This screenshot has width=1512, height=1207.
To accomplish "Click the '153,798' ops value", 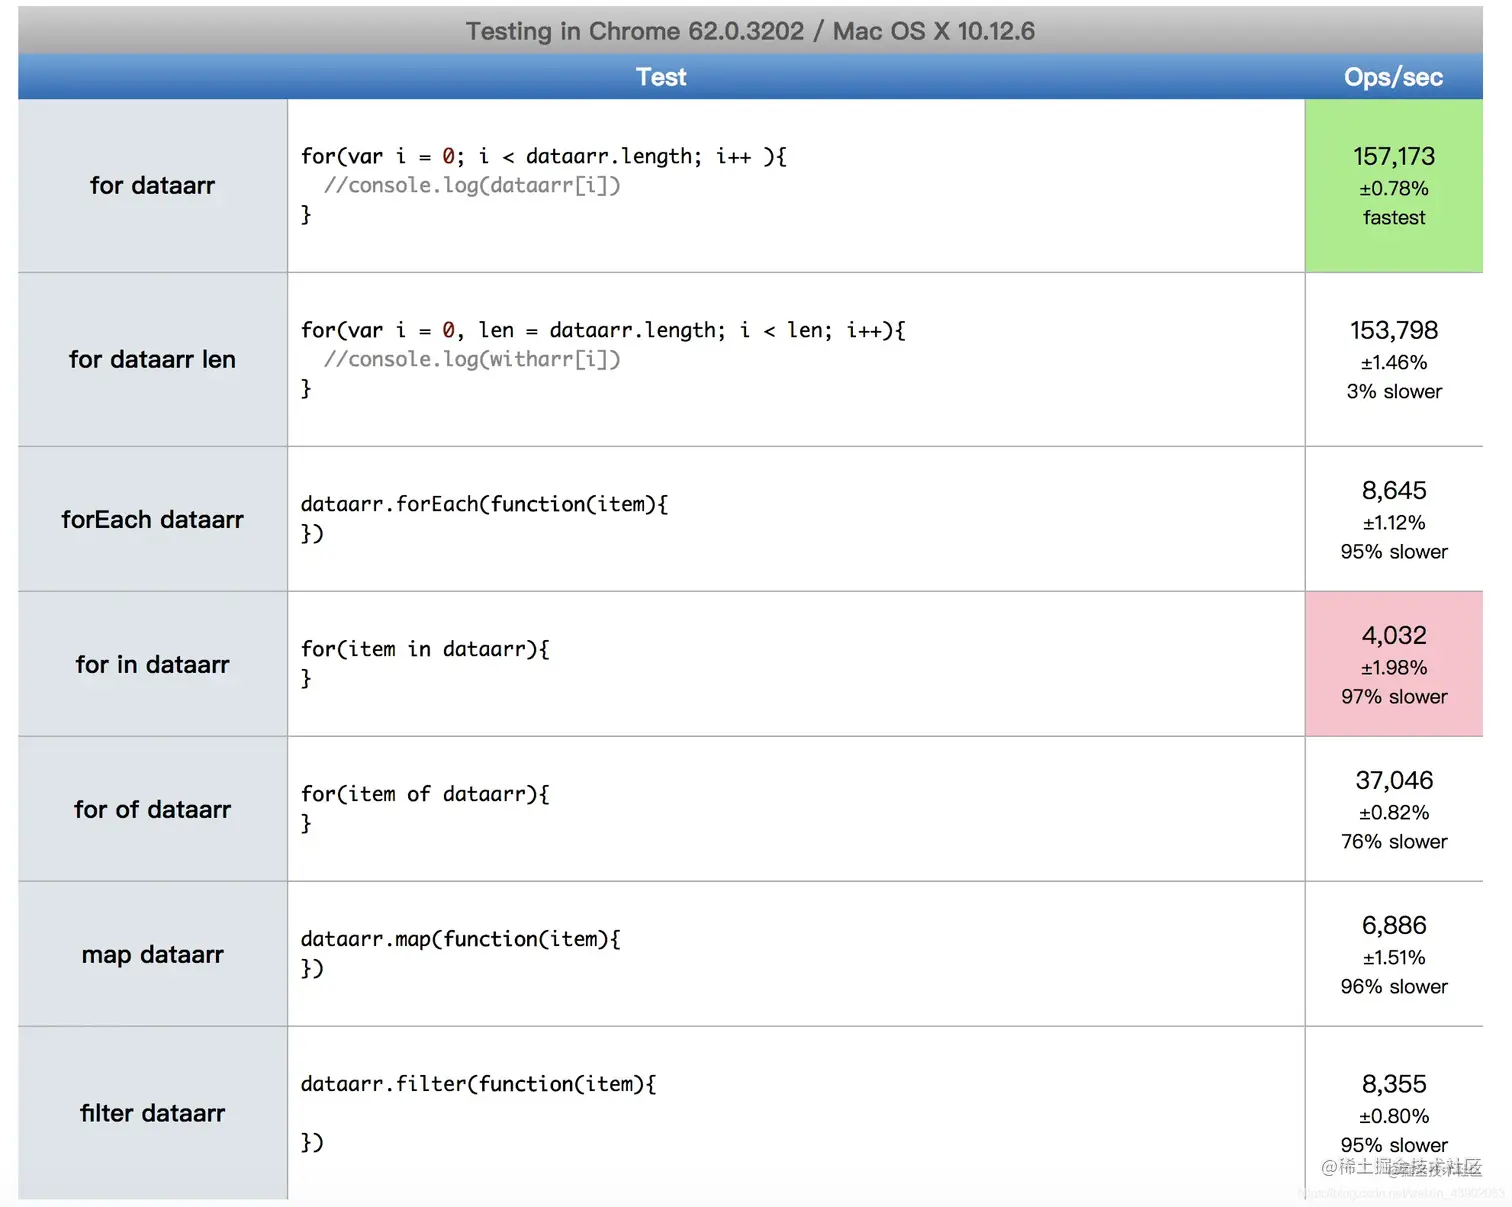I will point(1394,330).
